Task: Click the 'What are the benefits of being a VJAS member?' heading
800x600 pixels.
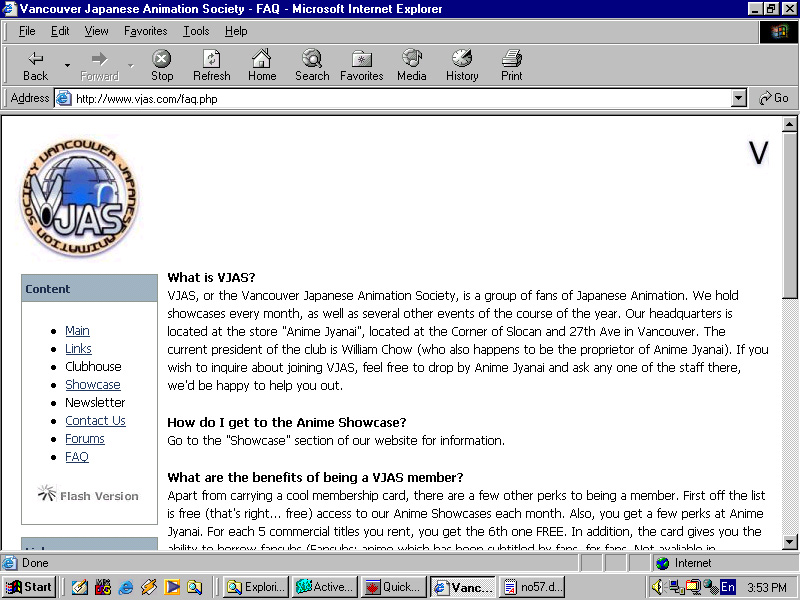Action: pos(315,478)
